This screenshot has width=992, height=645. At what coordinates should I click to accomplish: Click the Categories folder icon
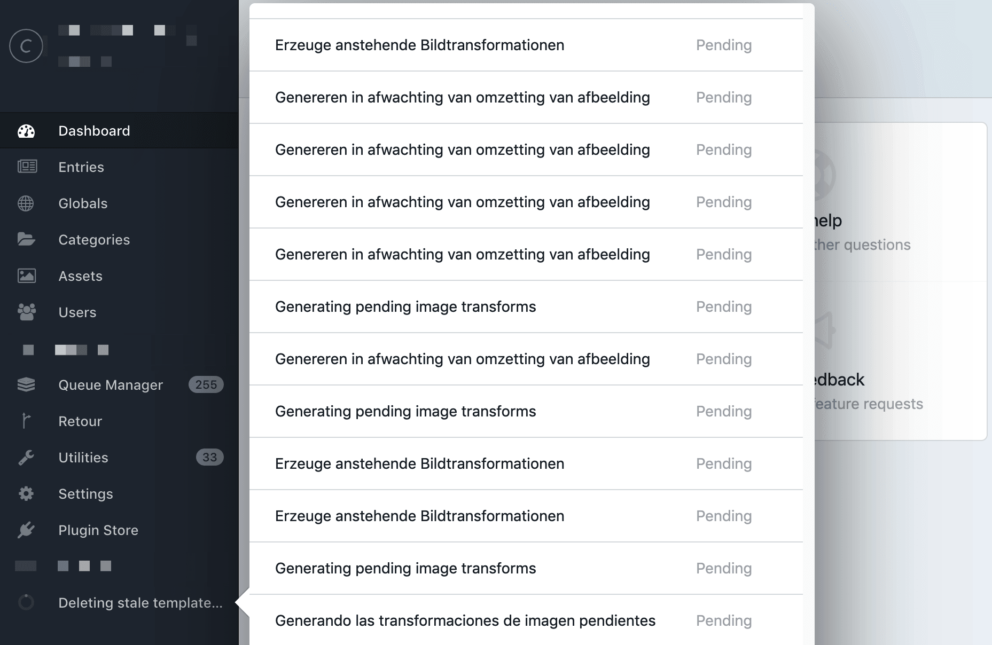(x=27, y=240)
